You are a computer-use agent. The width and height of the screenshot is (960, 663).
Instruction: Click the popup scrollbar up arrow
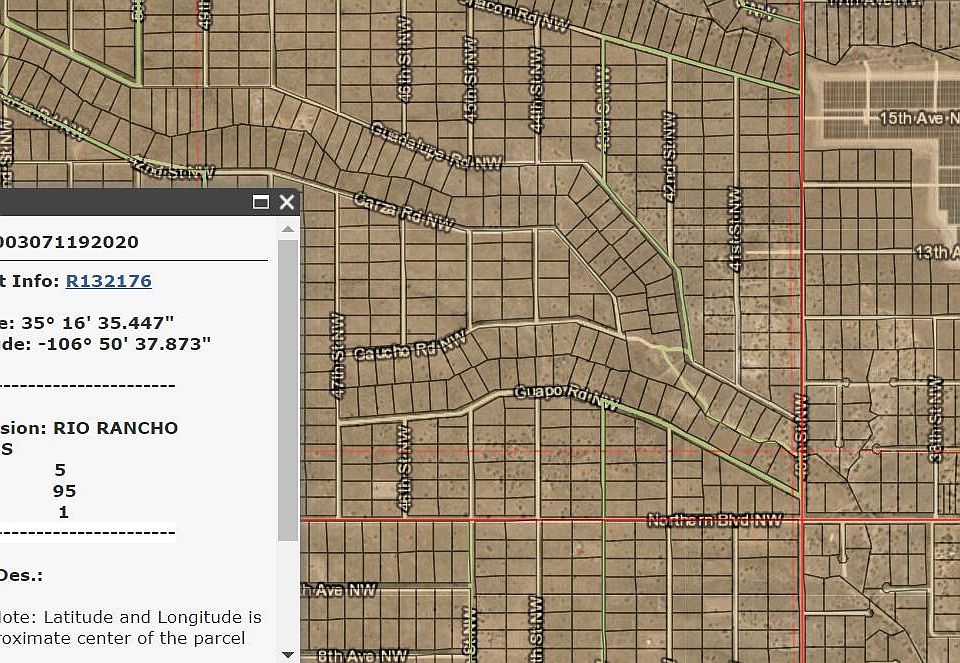click(288, 228)
